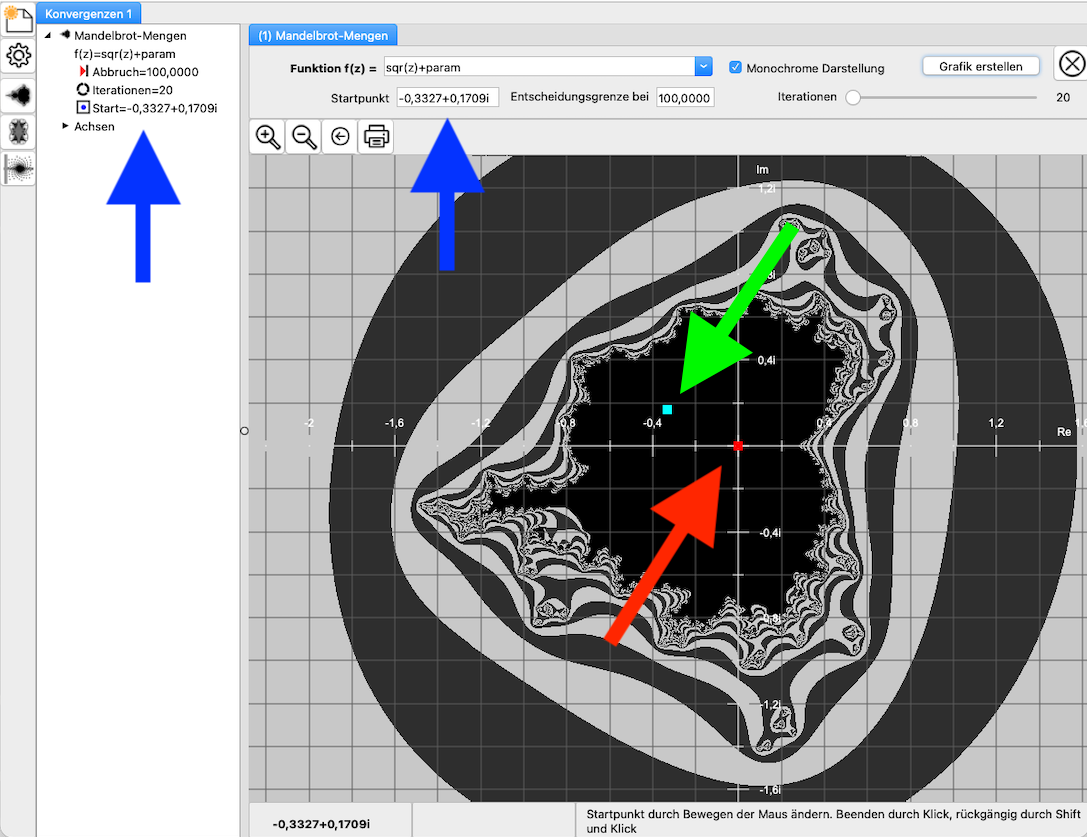
Task: Select the Iterationen=20 tree entry
Action: tap(126, 90)
